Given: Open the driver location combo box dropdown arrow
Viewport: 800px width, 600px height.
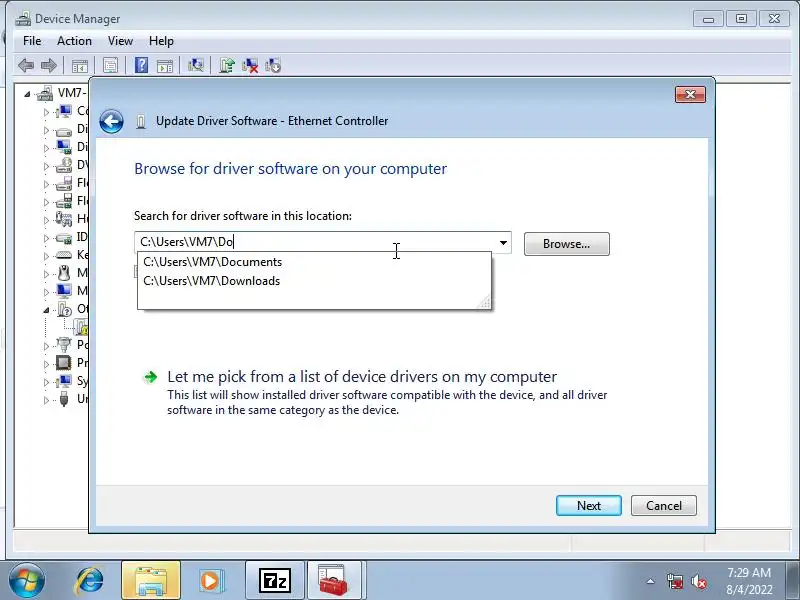Looking at the screenshot, I should coord(503,242).
